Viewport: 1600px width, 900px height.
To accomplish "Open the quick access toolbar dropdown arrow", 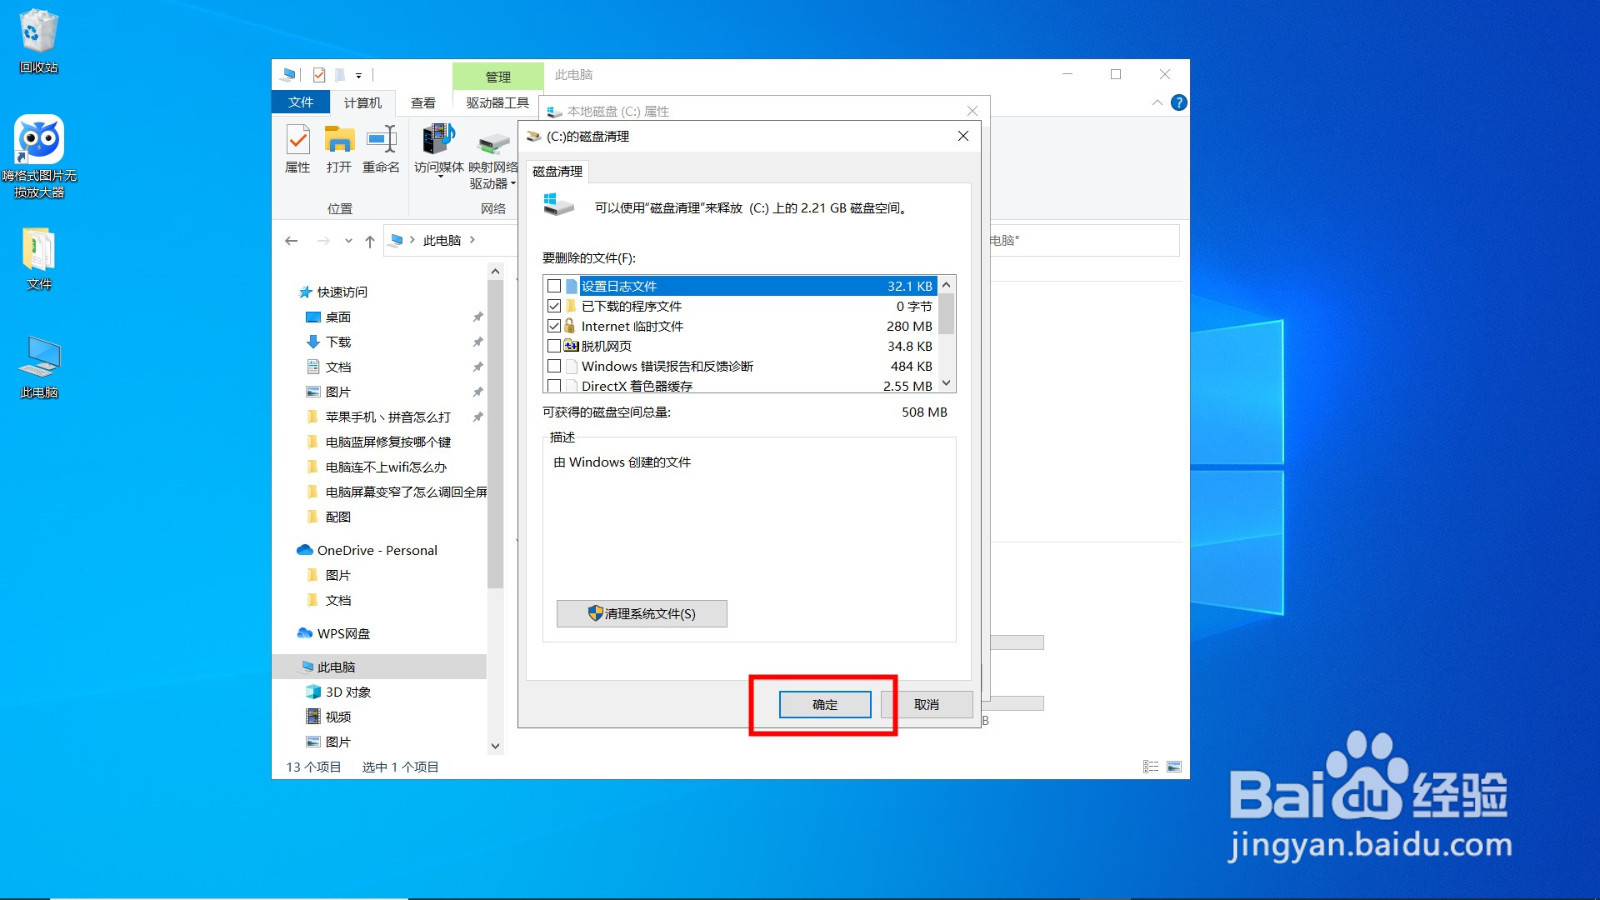I will (x=359, y=75).
